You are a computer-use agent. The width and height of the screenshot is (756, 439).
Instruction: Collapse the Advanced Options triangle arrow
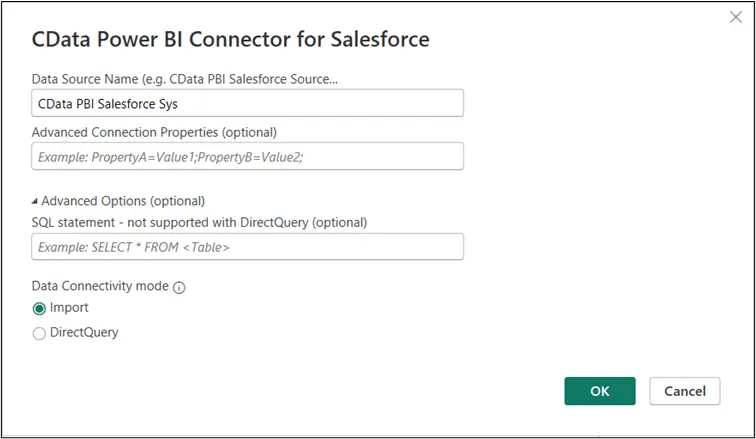pos(35,201)
